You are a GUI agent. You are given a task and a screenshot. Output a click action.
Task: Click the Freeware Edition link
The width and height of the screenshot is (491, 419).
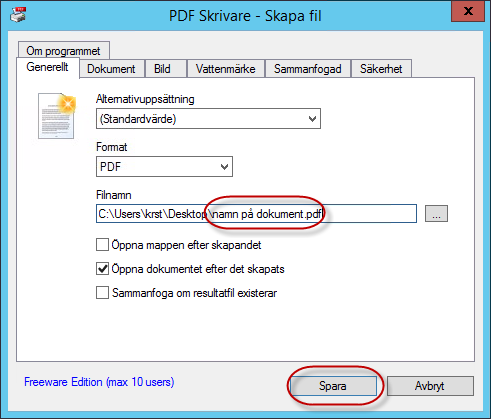[x=99, y=382]
